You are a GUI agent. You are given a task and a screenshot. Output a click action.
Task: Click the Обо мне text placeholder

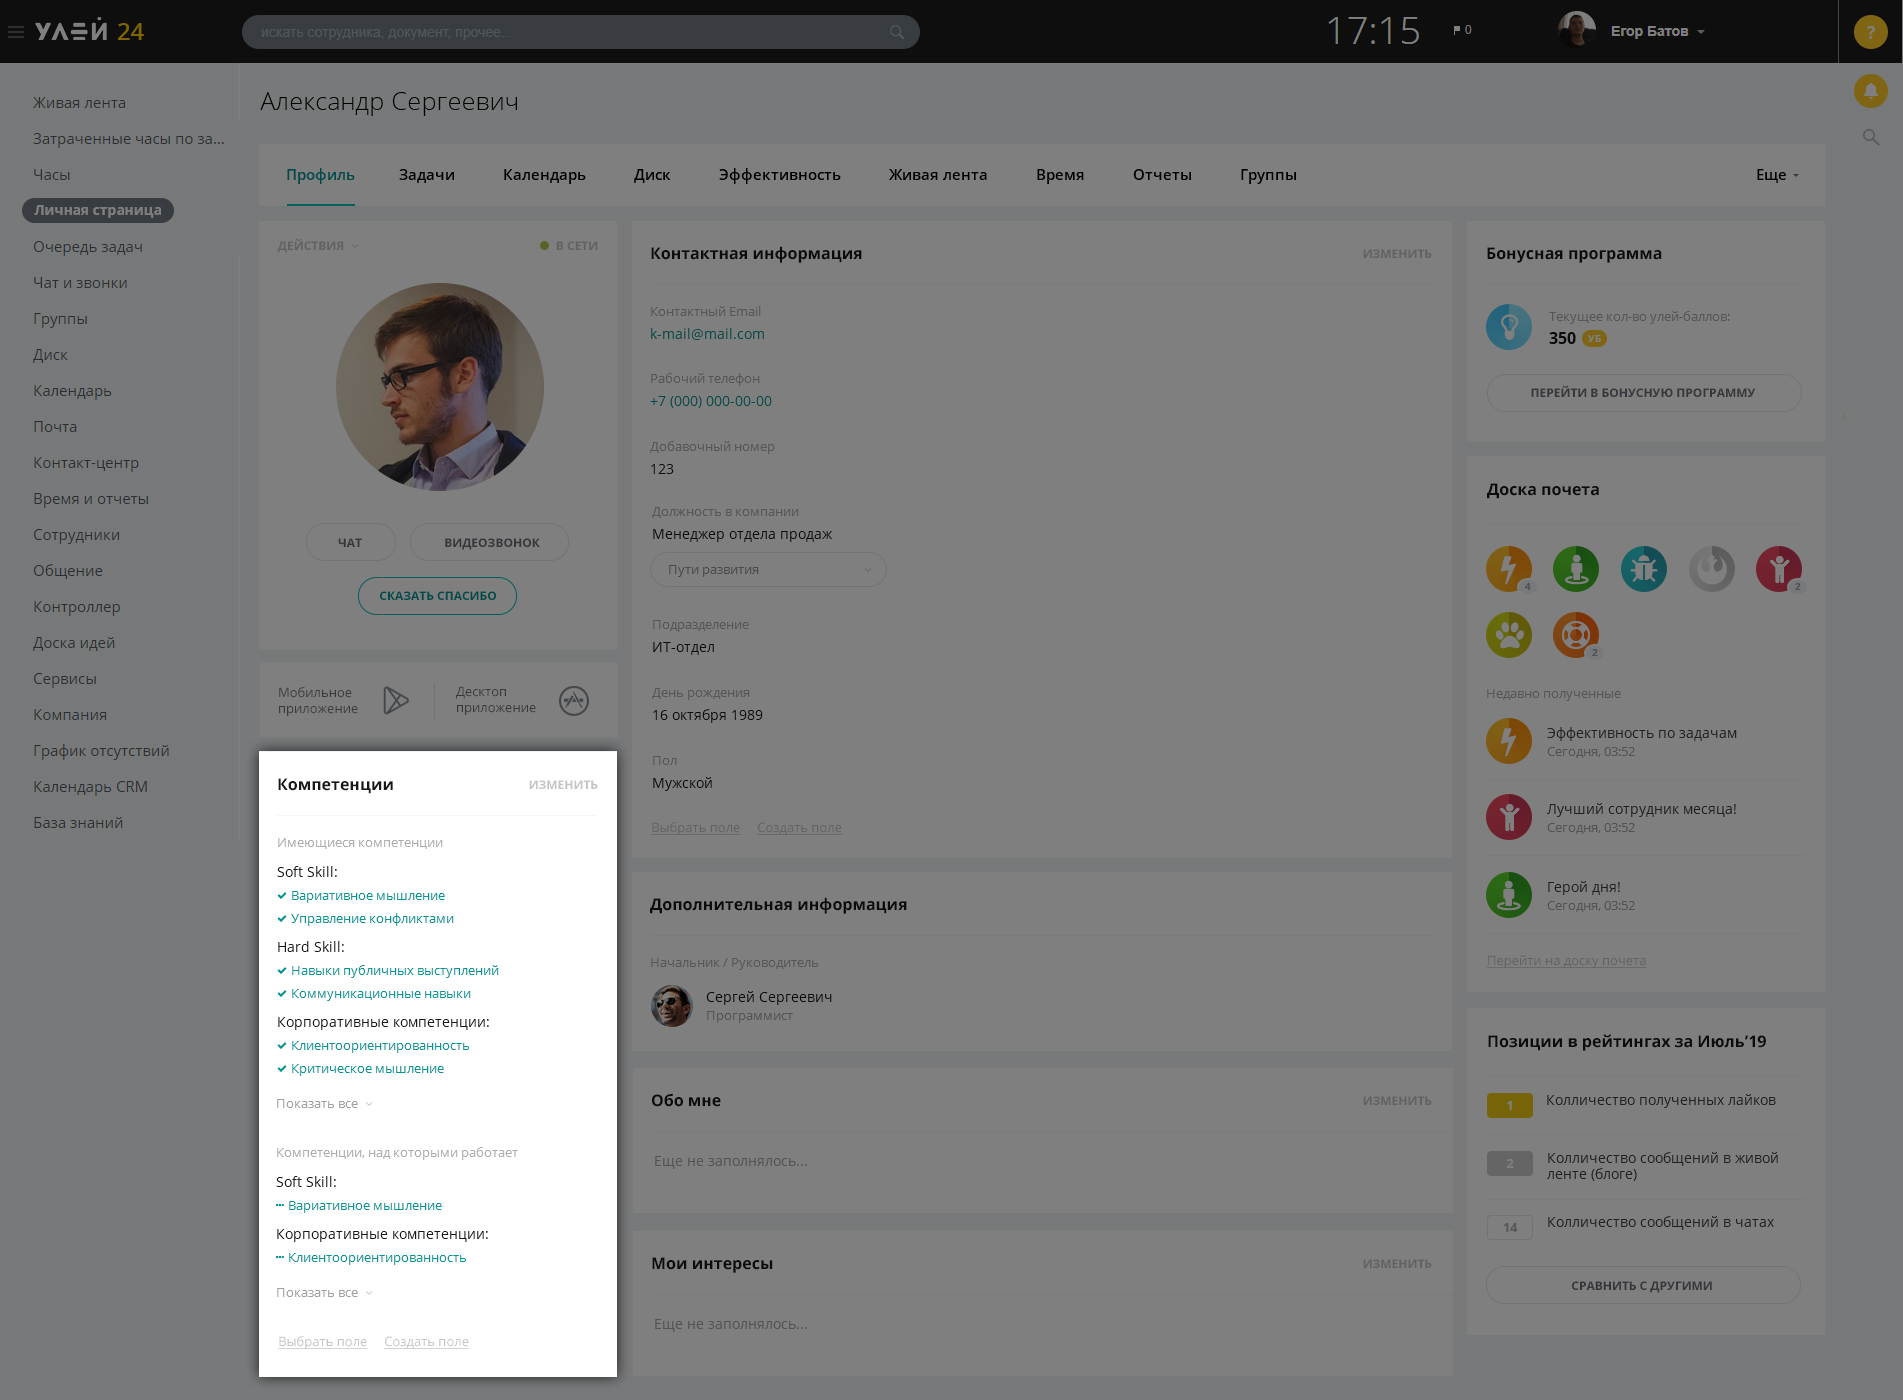point(731,1161)
